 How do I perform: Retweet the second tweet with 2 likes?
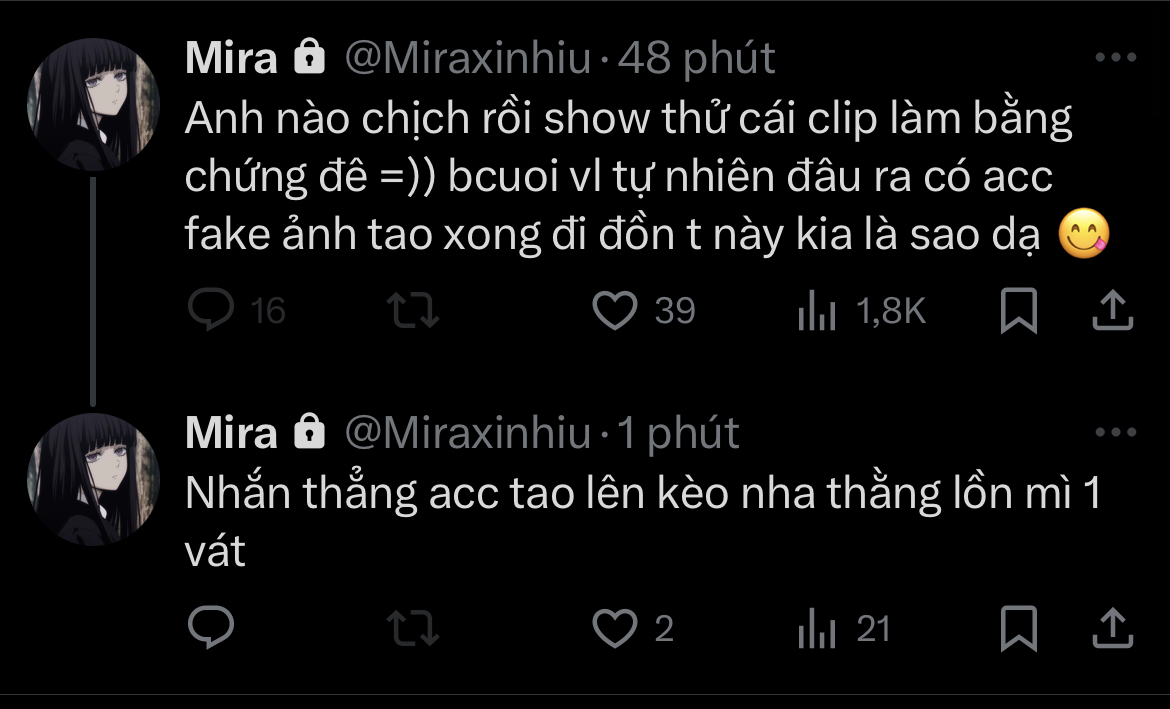413,629
